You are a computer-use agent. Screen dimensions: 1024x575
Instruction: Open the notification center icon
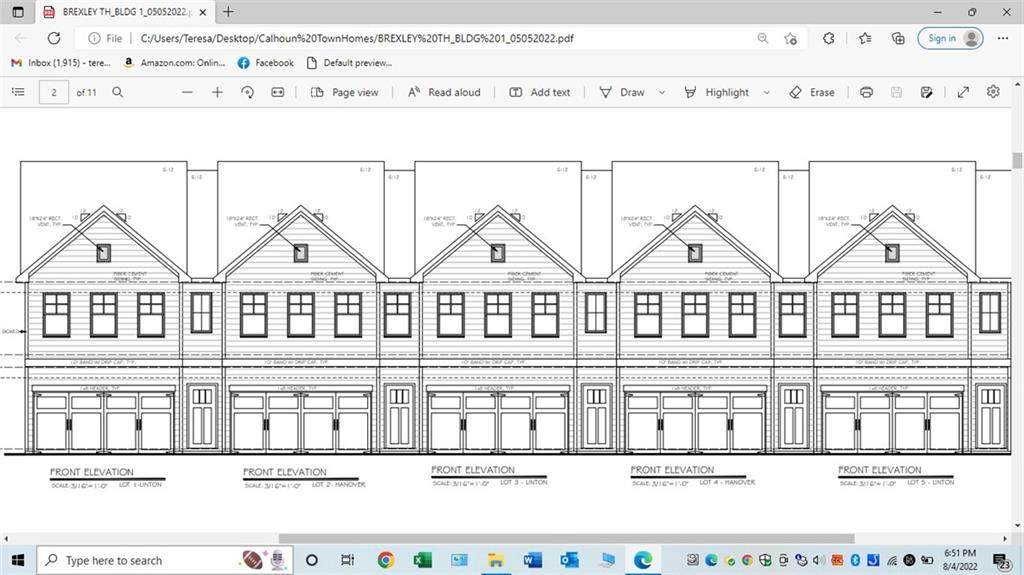point(1001,560)
